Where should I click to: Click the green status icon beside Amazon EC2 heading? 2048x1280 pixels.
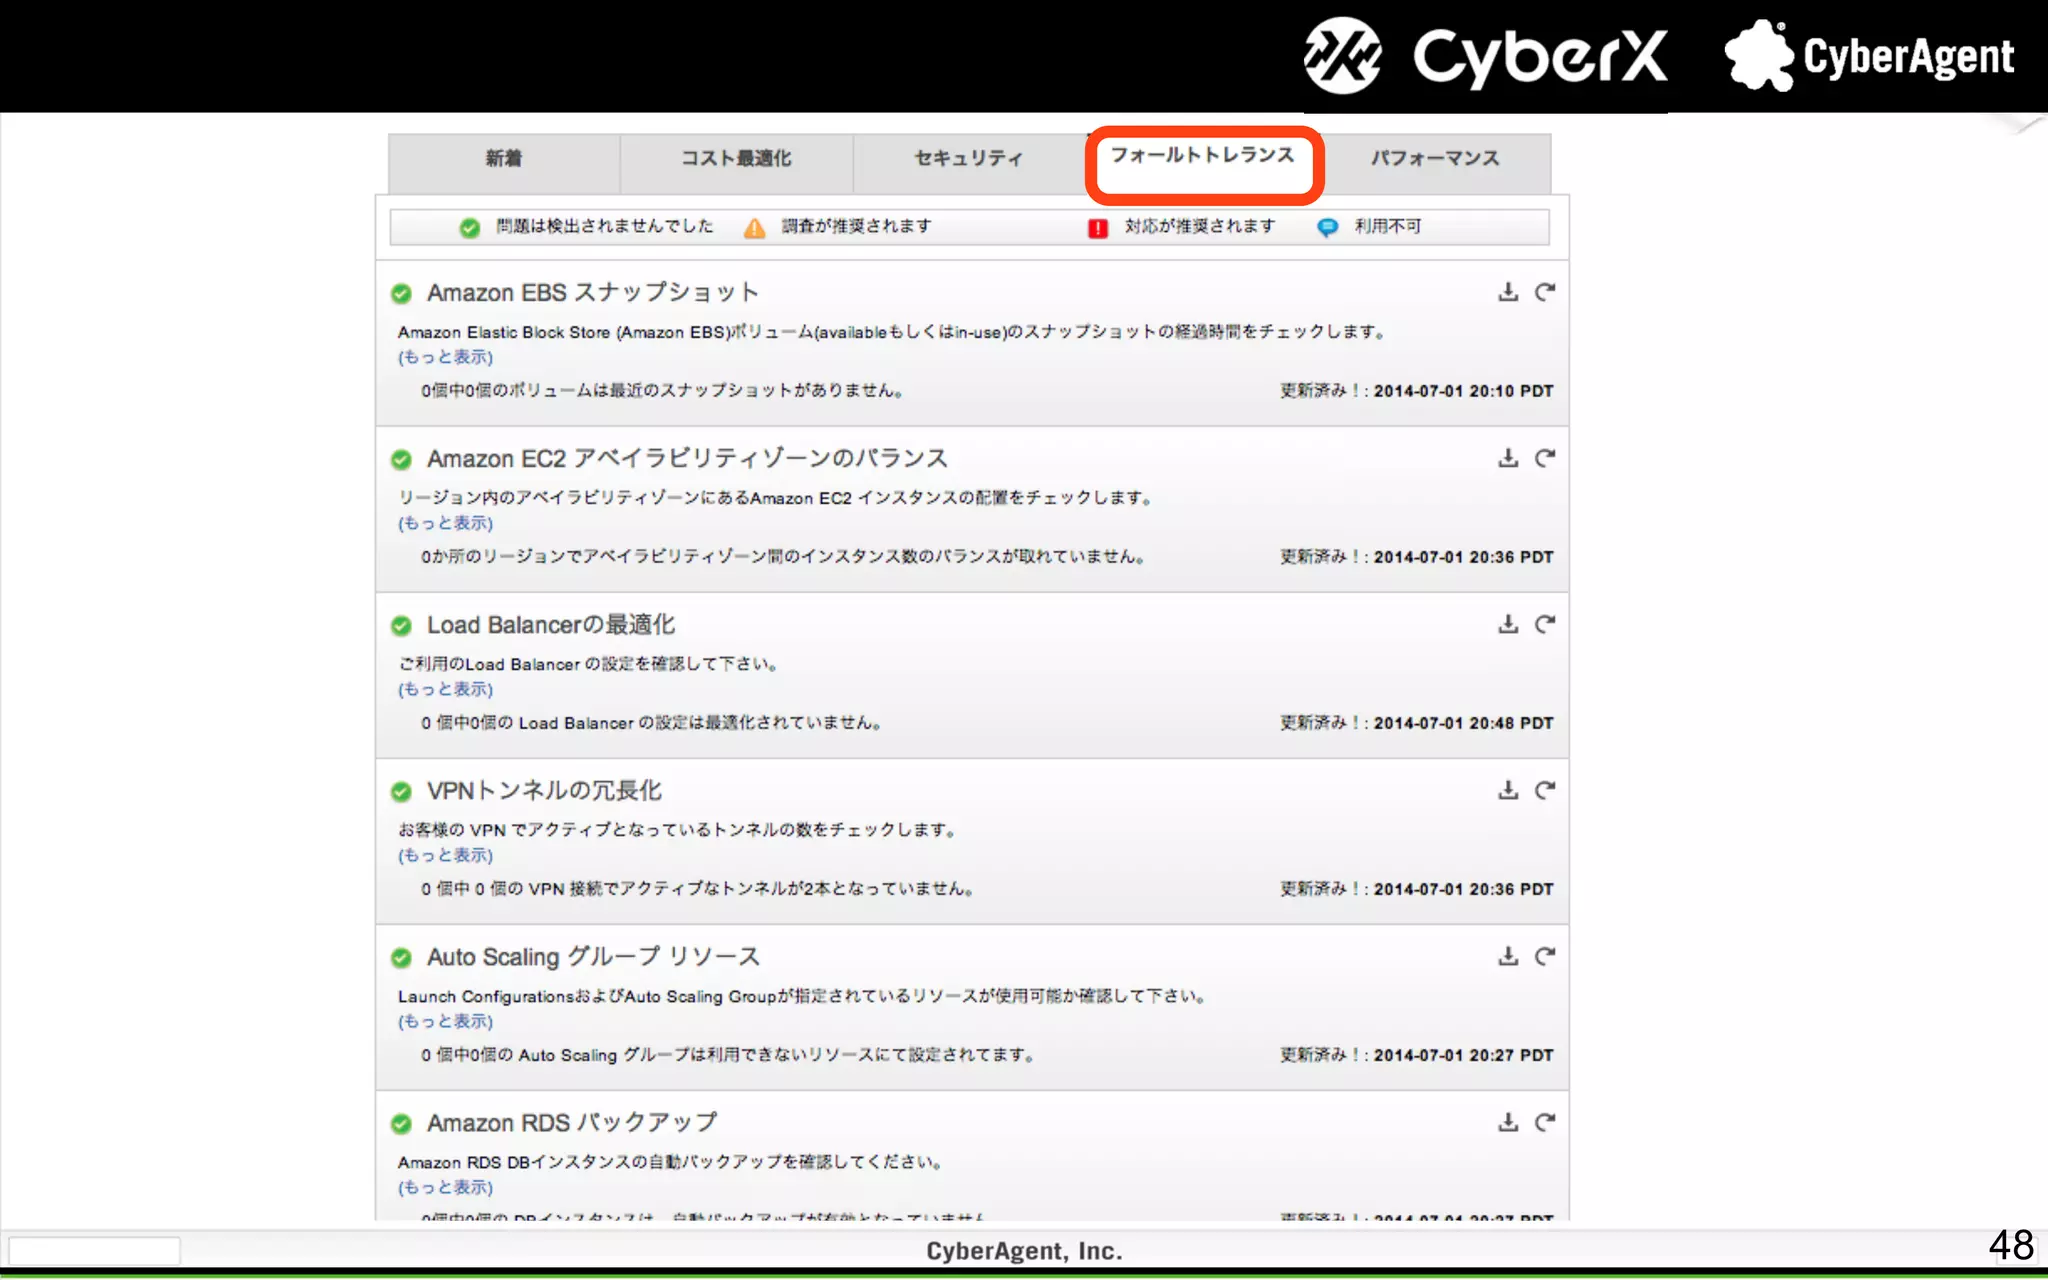401,459
